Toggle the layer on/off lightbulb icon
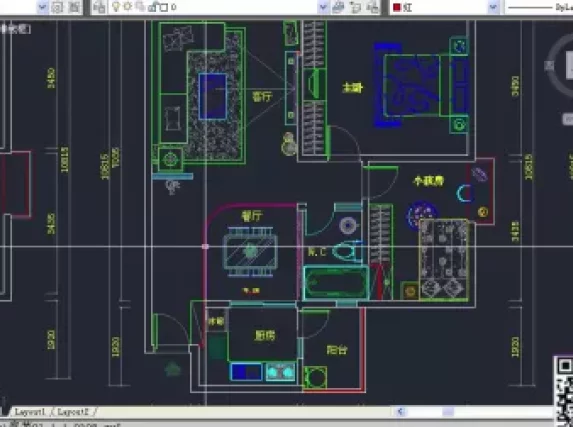This screenshot has height=427, width=573. click(116, 7)
